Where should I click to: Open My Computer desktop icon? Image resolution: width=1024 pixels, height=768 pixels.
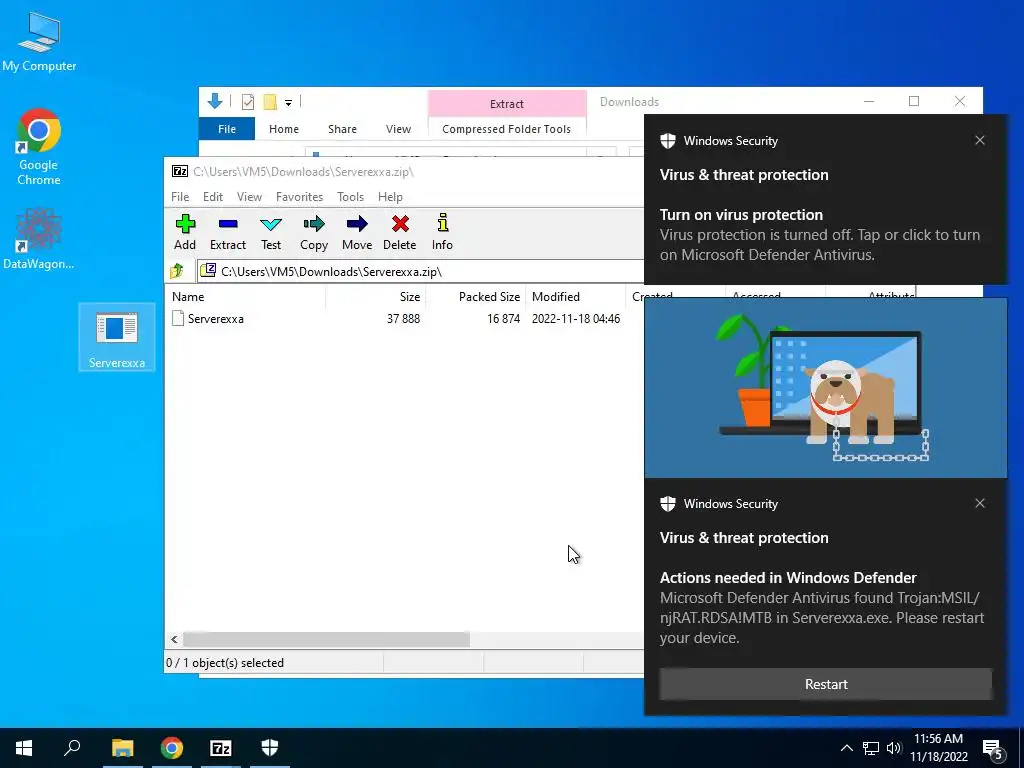(x=39, y=42)
